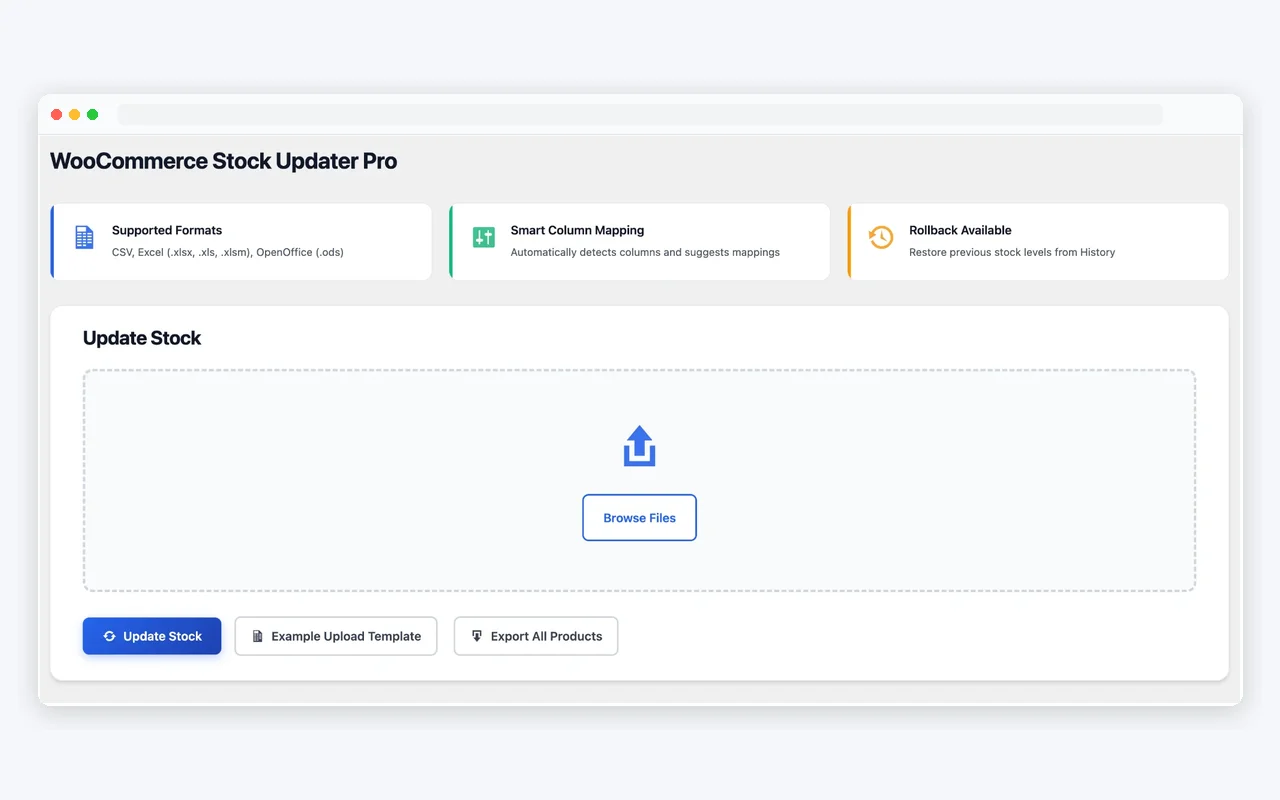This screenshot has height=800, width=1280.
Task: Click the browser address bar
Action: click(x=639, y=114)
